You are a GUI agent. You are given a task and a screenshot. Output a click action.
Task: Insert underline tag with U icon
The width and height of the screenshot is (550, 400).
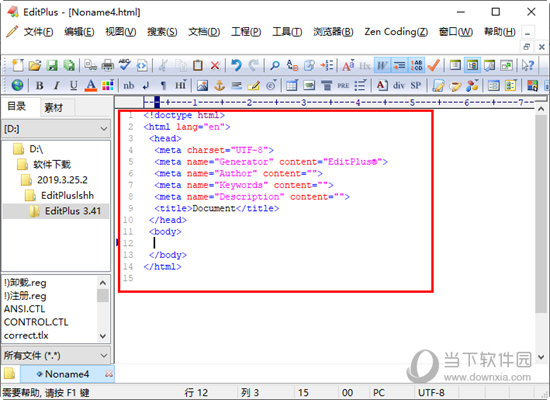(x=74, y=85)
